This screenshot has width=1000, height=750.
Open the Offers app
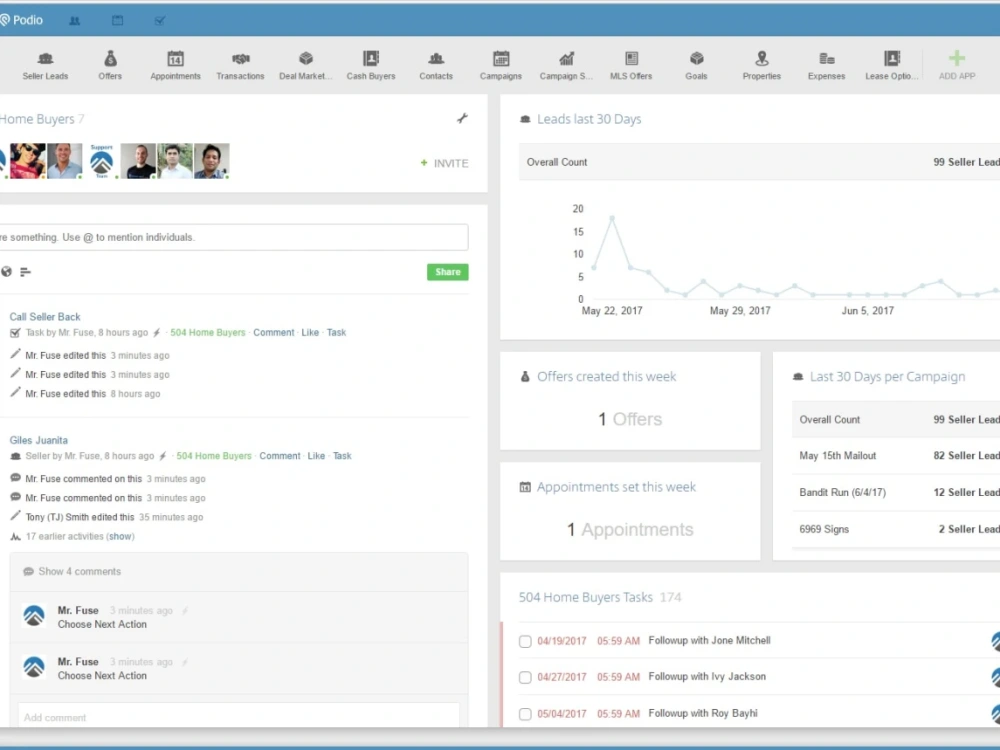pos(110,66)
